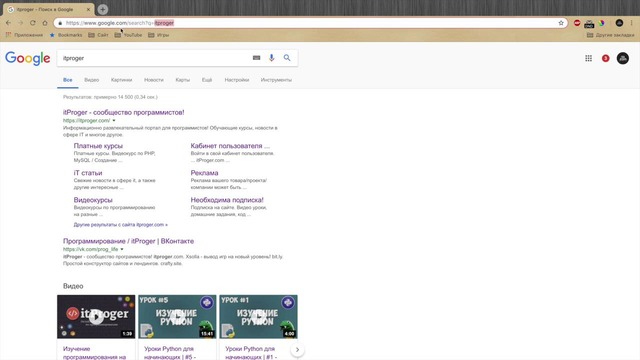Open the iT статьи sitelink
The width and height of the screenshot is (640, 360).
(88, 173)
